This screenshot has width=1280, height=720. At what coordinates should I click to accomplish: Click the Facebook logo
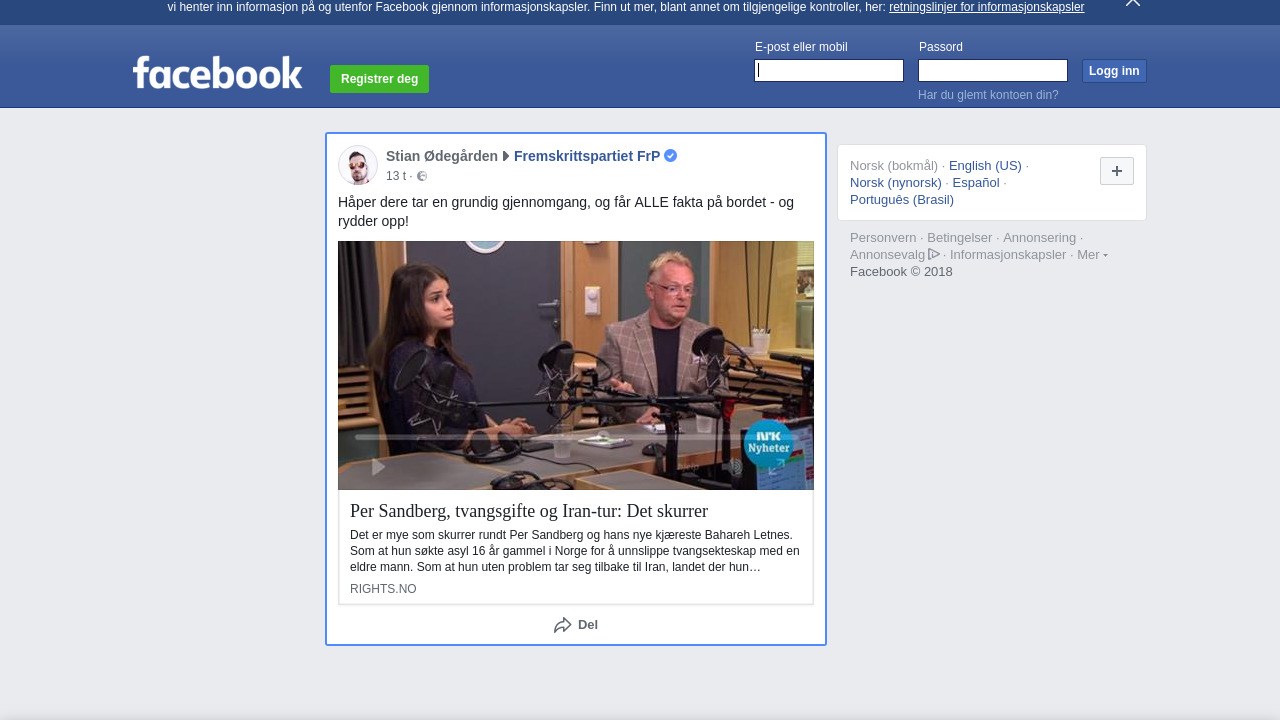[x=217, y=72]
